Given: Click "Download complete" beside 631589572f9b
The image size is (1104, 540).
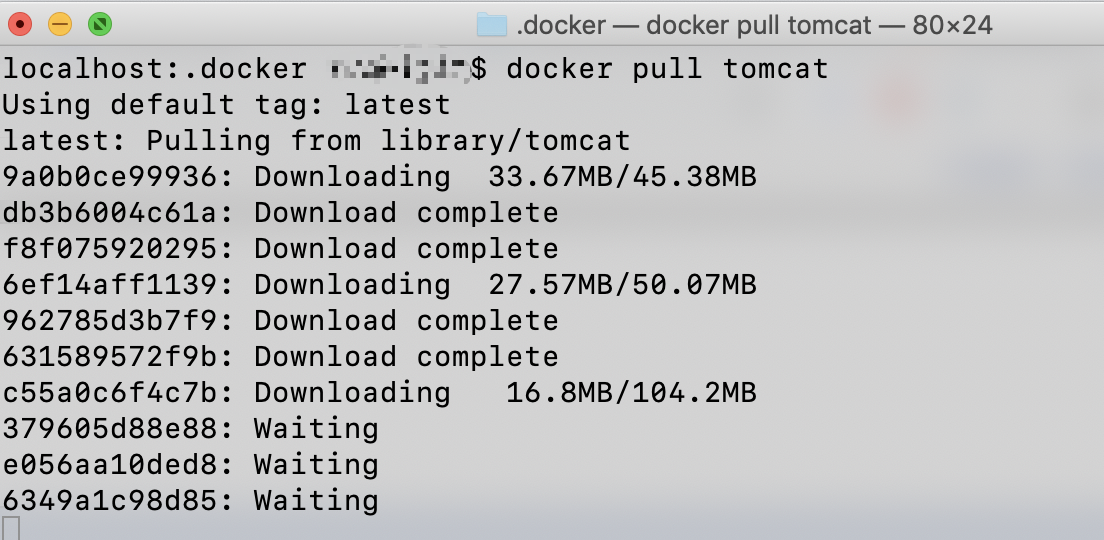Looking at the screenshot, I should [x=406, y=357].
